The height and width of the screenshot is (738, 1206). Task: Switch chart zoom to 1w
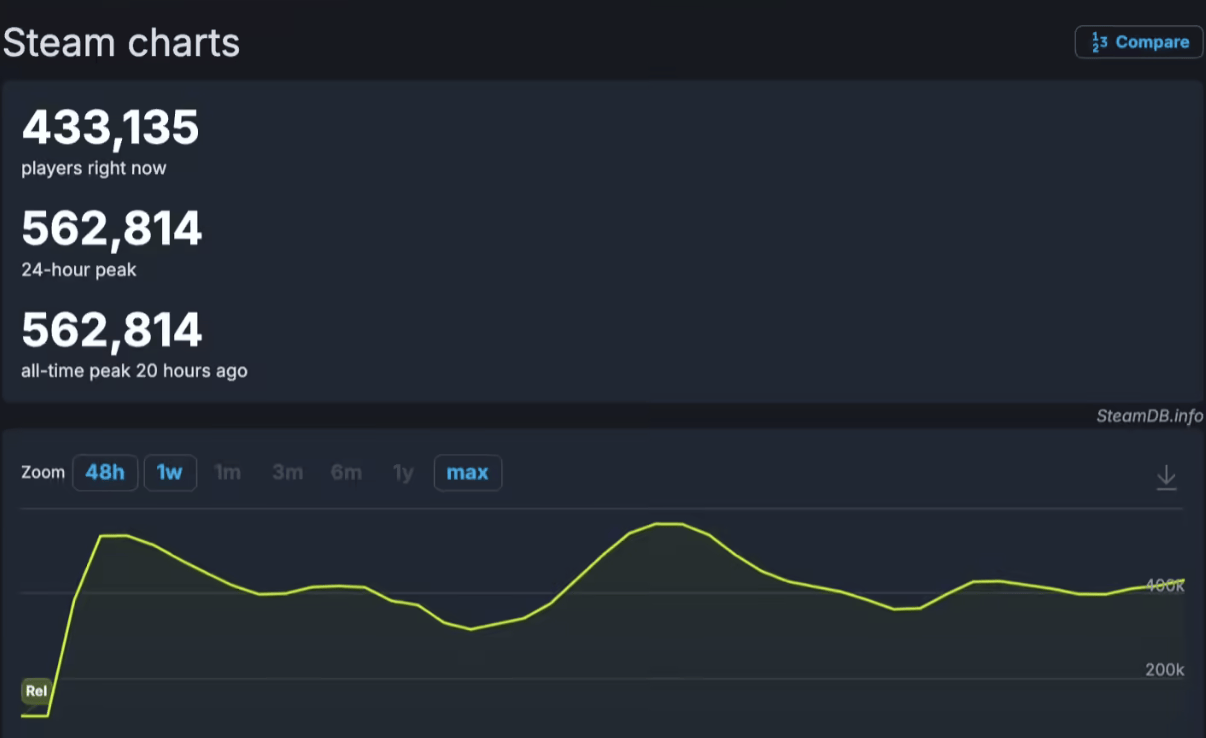(x=170, y=473)
